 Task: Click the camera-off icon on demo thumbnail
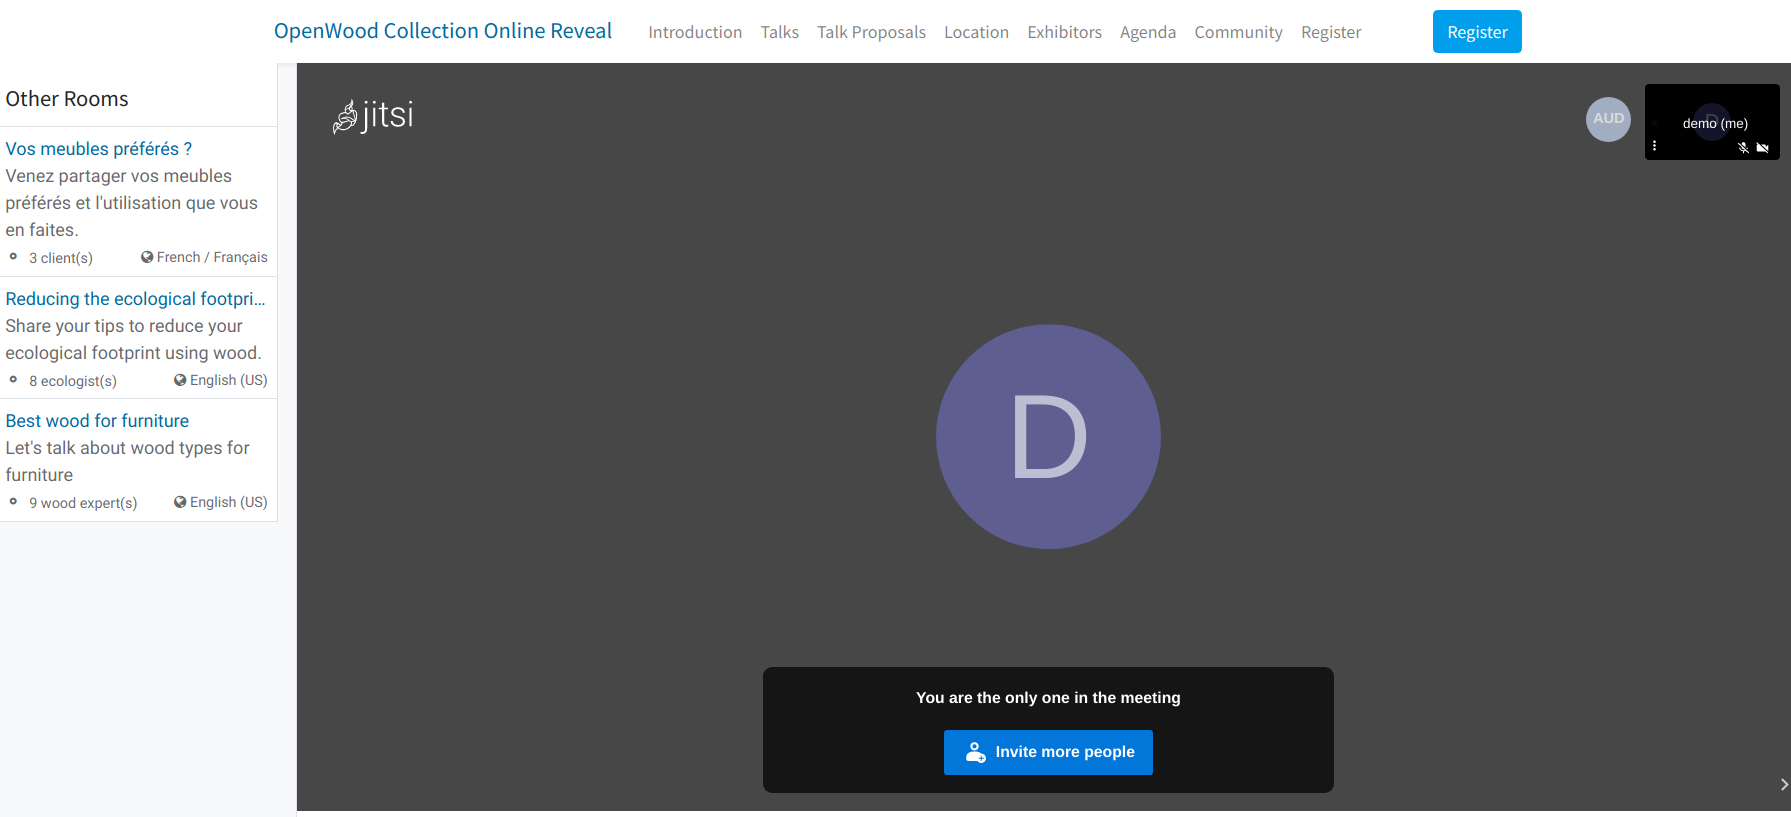pyautogui.click(x=1762, y=148)
